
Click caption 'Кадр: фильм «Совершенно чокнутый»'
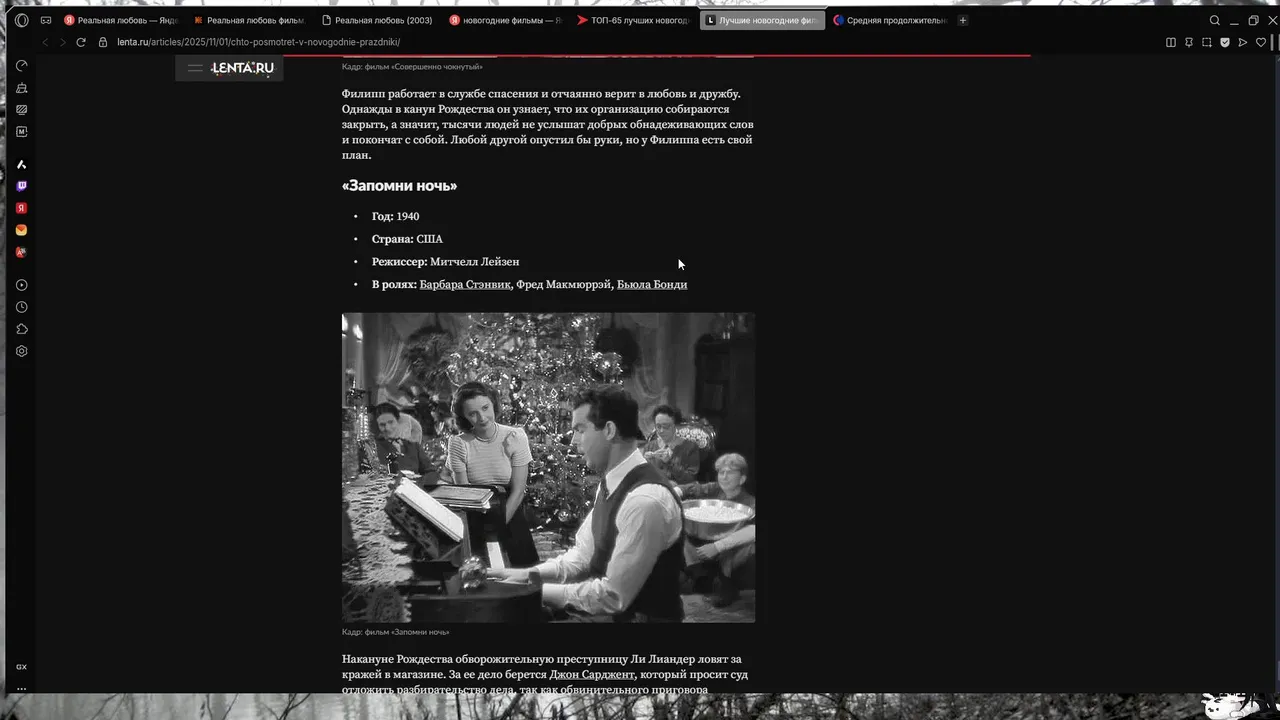click(x=412, y=66)
